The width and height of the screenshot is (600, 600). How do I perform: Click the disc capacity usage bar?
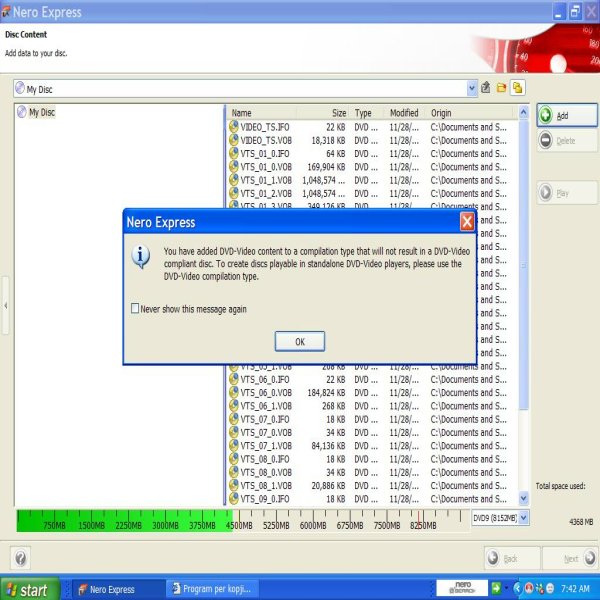243,521
